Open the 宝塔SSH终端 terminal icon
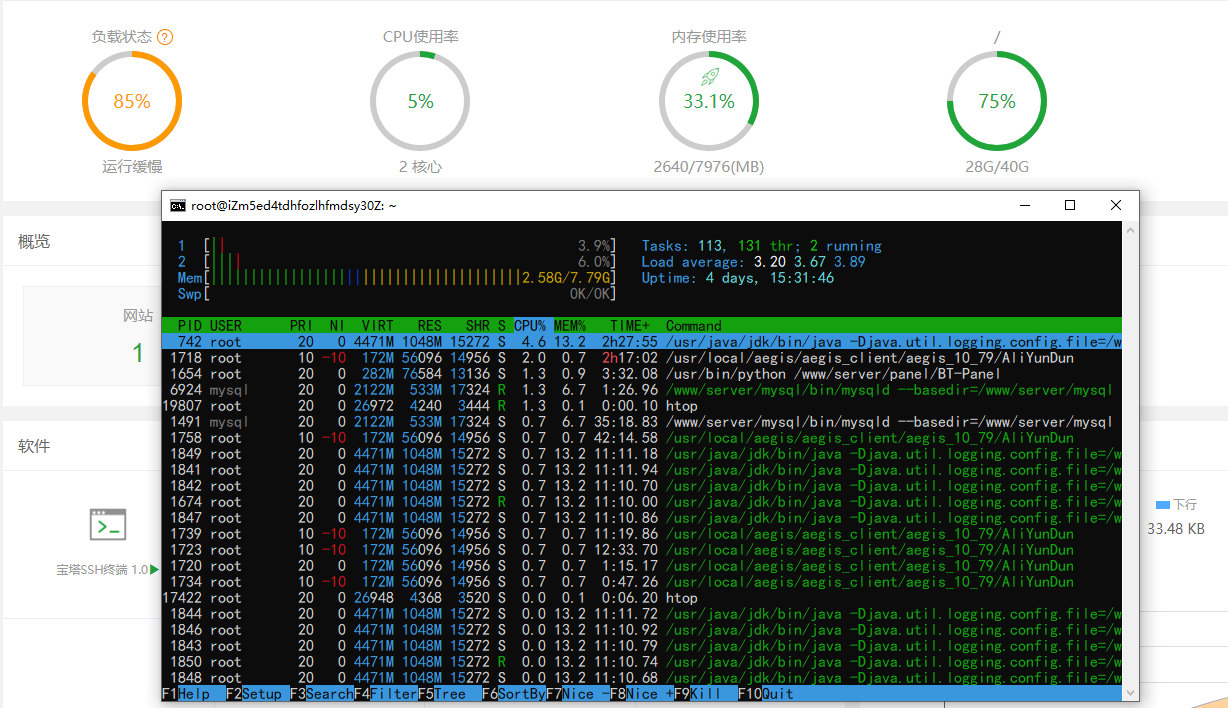The width and height of the screenshot is (1228, 708). [x=107, y=524]
